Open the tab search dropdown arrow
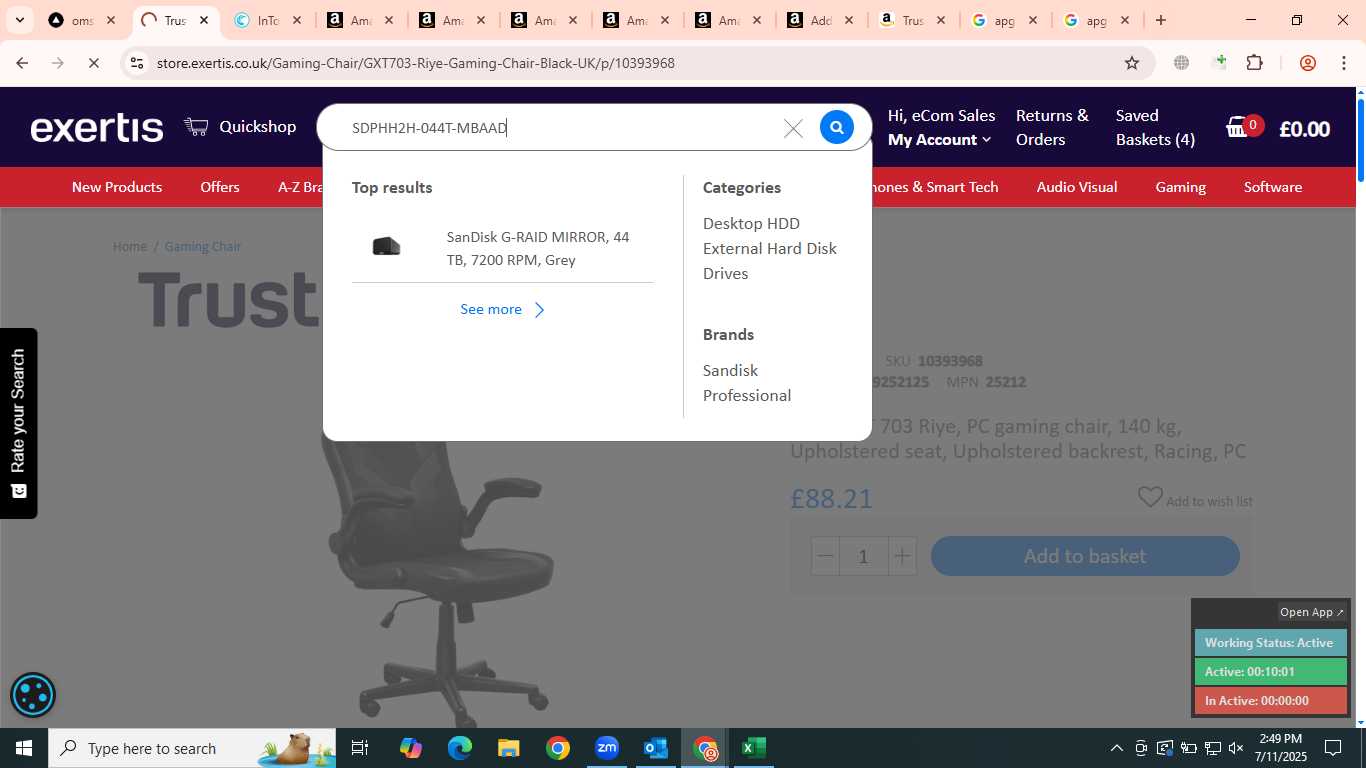Screen dimensions: 1366x768 (19, 20)
